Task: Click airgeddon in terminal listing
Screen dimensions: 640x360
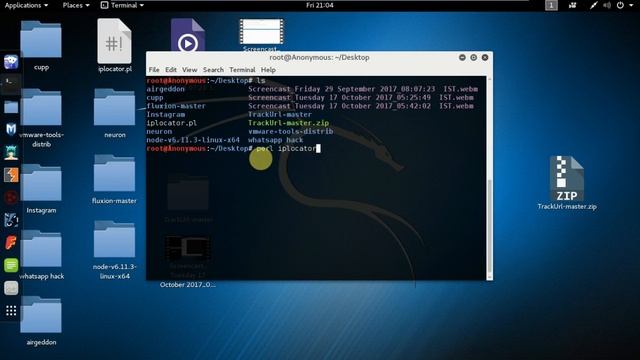Action: tap(165, 89)
